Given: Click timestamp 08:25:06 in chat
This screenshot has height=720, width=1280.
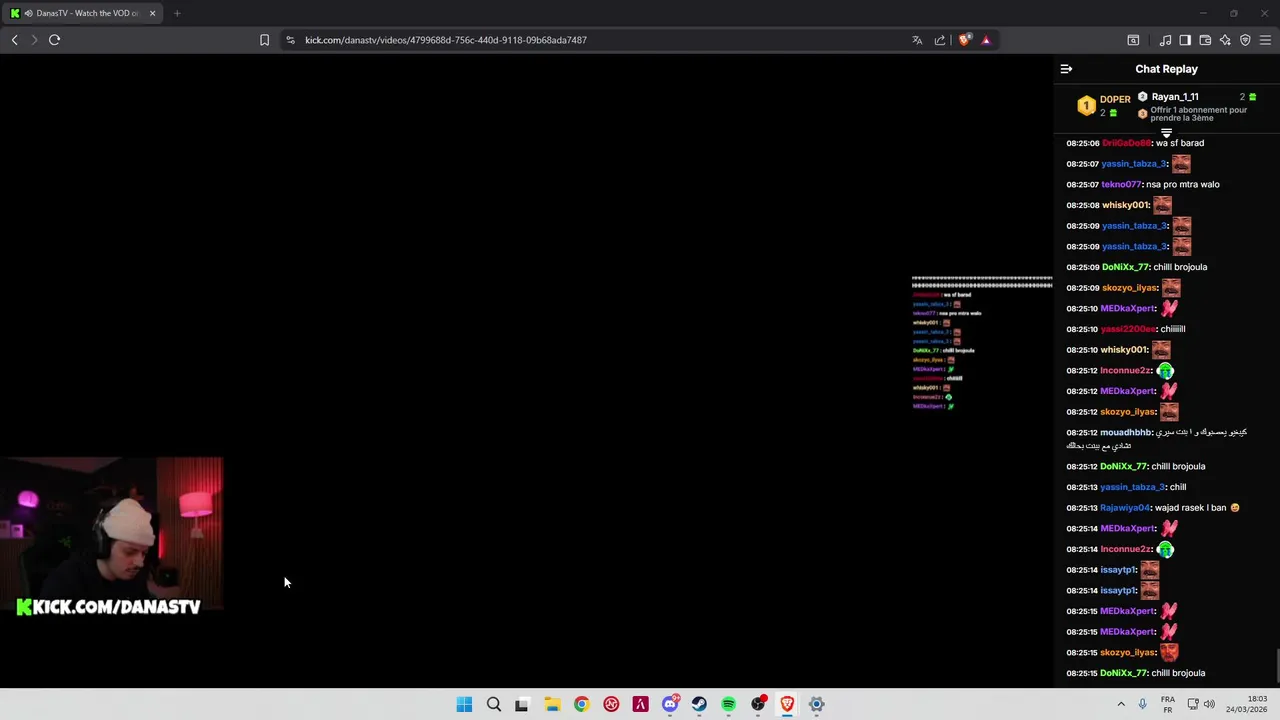Looking at the screenshot, I should (x=1082, y=143).
